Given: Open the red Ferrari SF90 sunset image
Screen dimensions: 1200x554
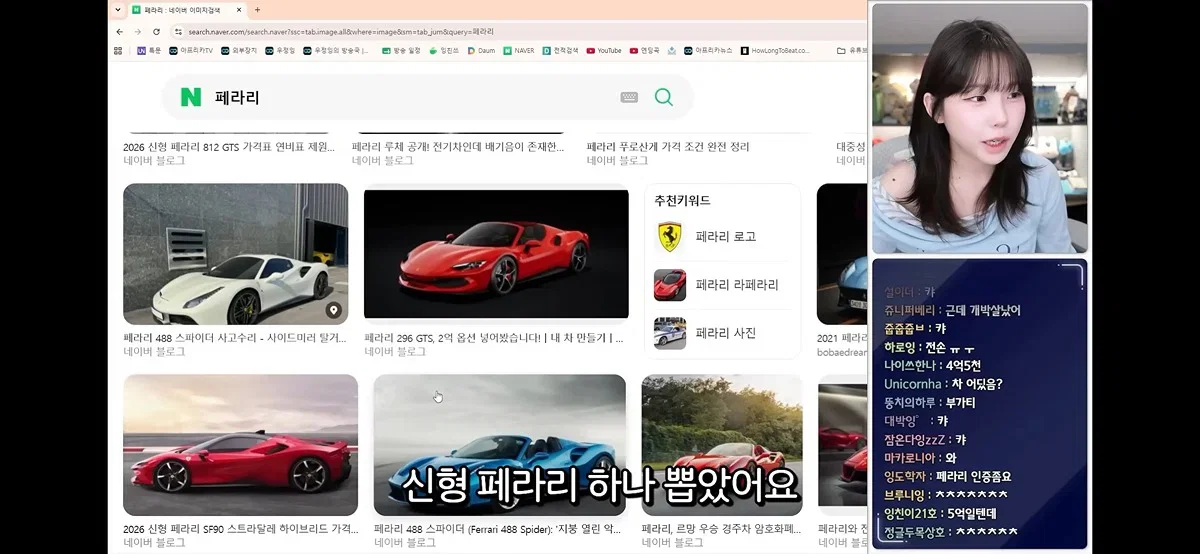Looking at the screenshot, I should tap(240, 445).
